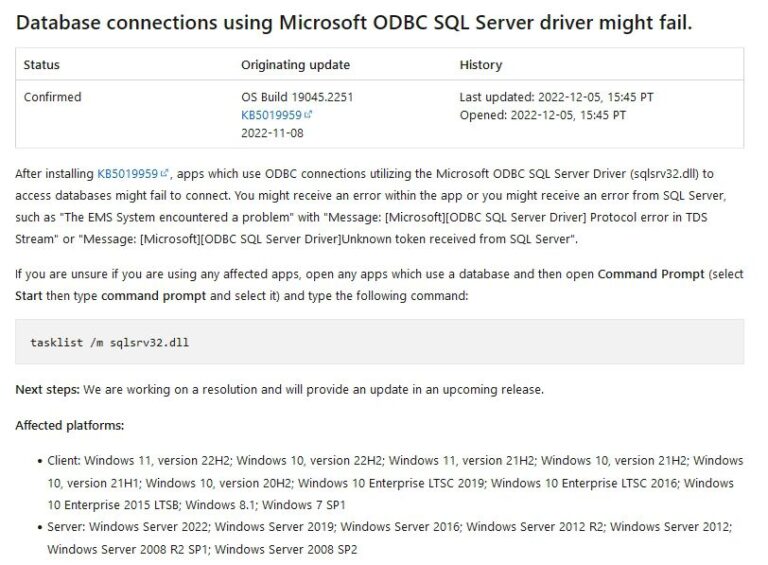Click the bold Start word in instructions
Image resolution: width=768 pixels, height=565 pixels.
click(x=31, y=297)
